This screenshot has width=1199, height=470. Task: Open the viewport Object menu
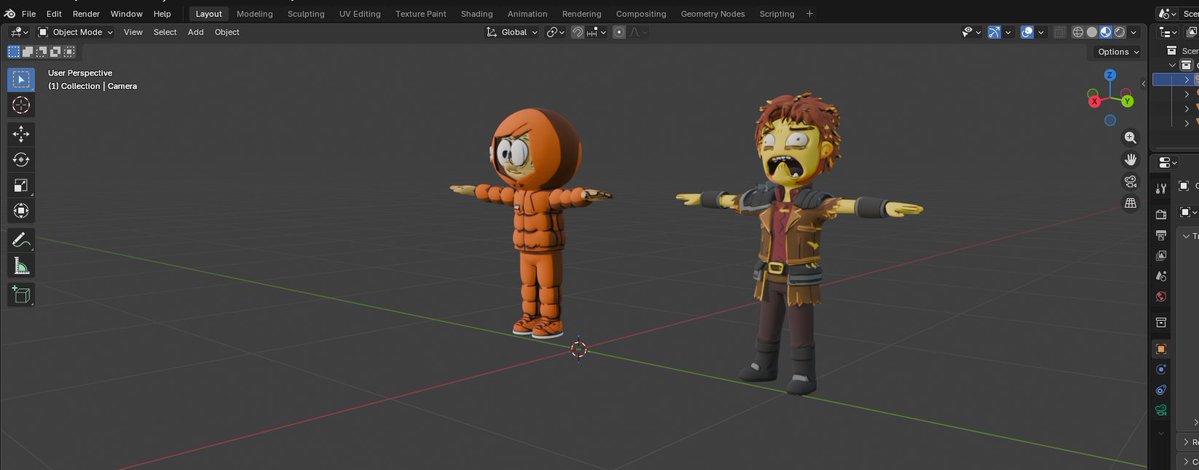[227, 32]
